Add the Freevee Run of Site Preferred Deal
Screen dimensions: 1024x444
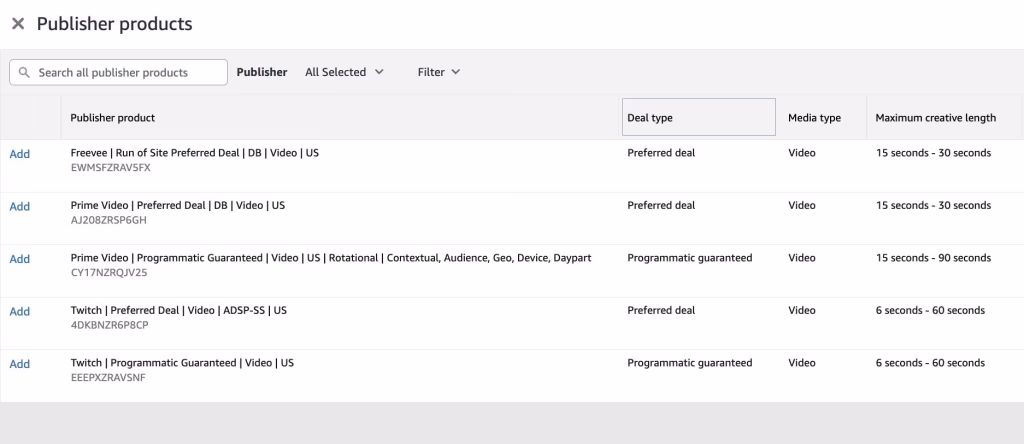tap(20, 154)
